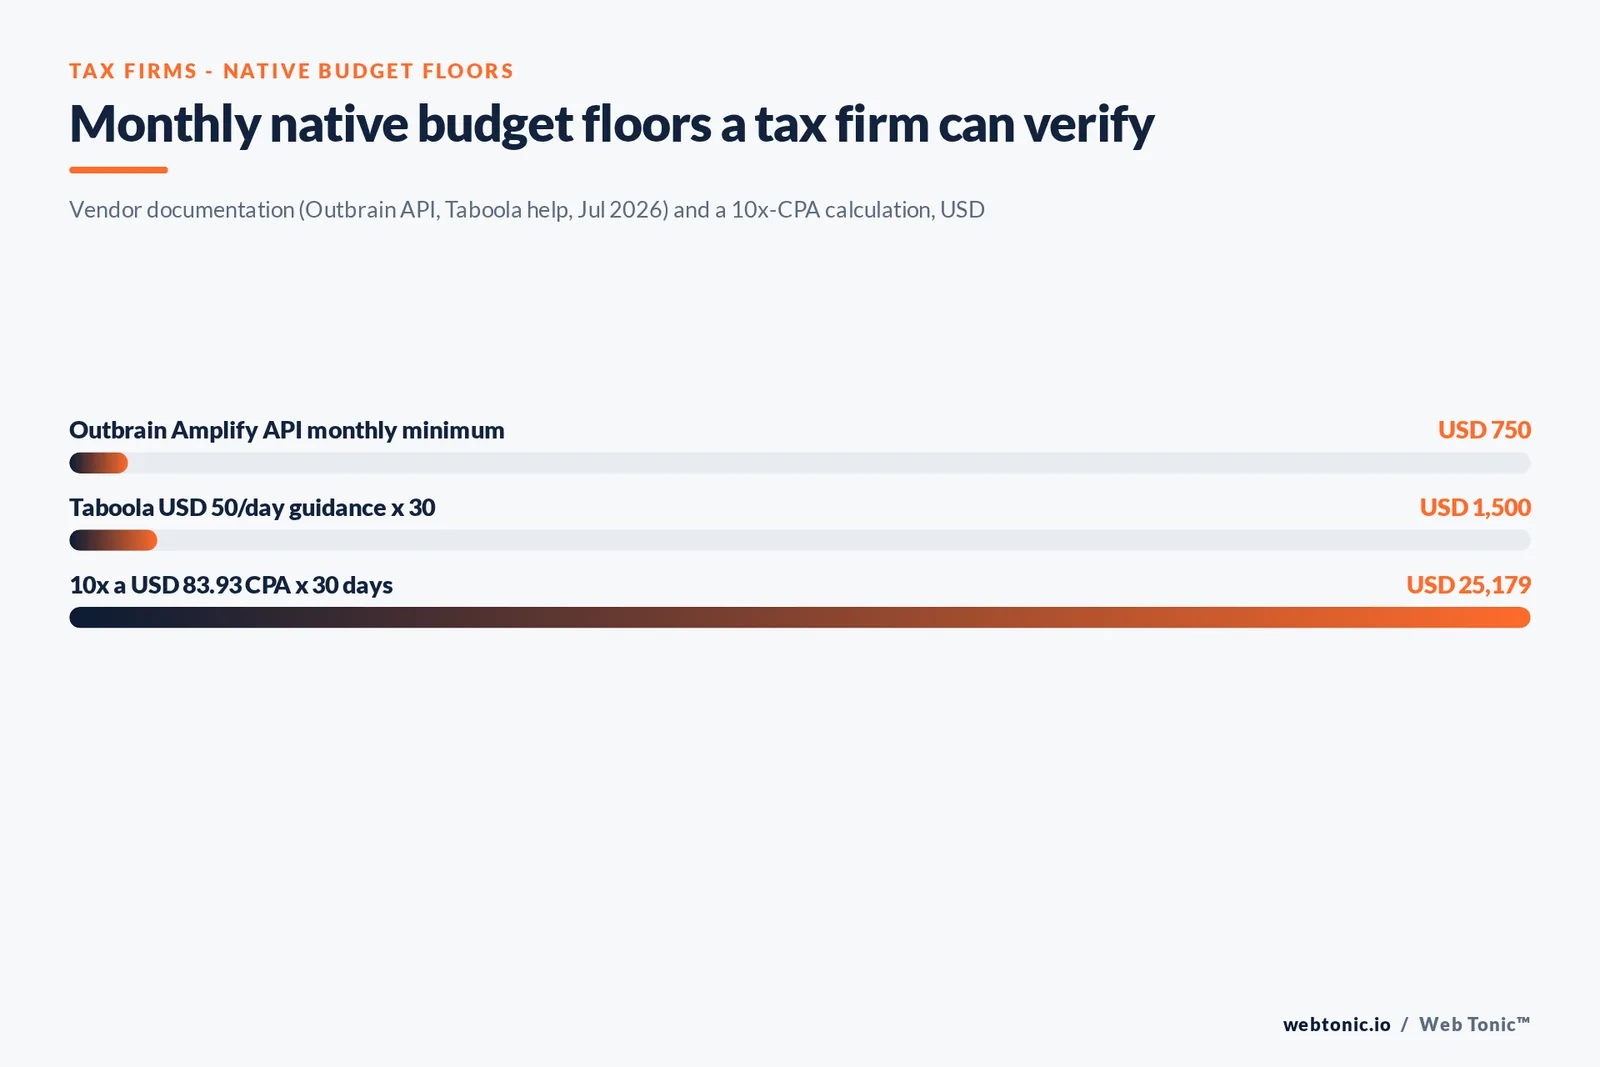Screen dimensions: 1600x1067
Task: Select the "USD 750" value
Action: click(x=1484, y=430)
